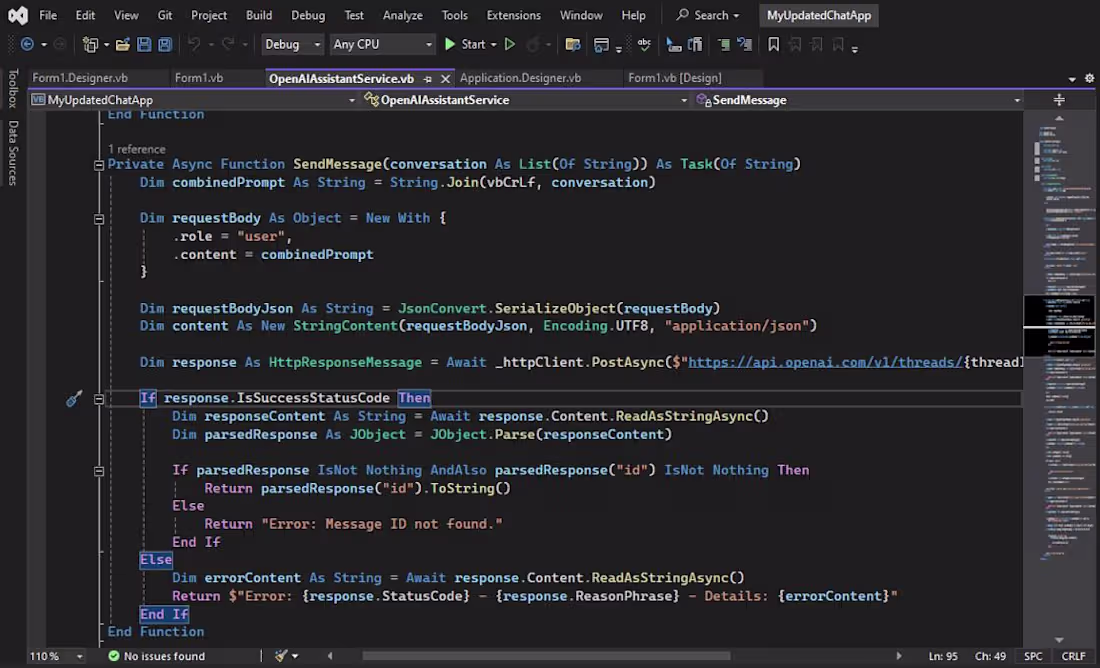Screen dimensions: 1100x668
Task: Click the green No issues found check icon
Action: tap(114, 656)
